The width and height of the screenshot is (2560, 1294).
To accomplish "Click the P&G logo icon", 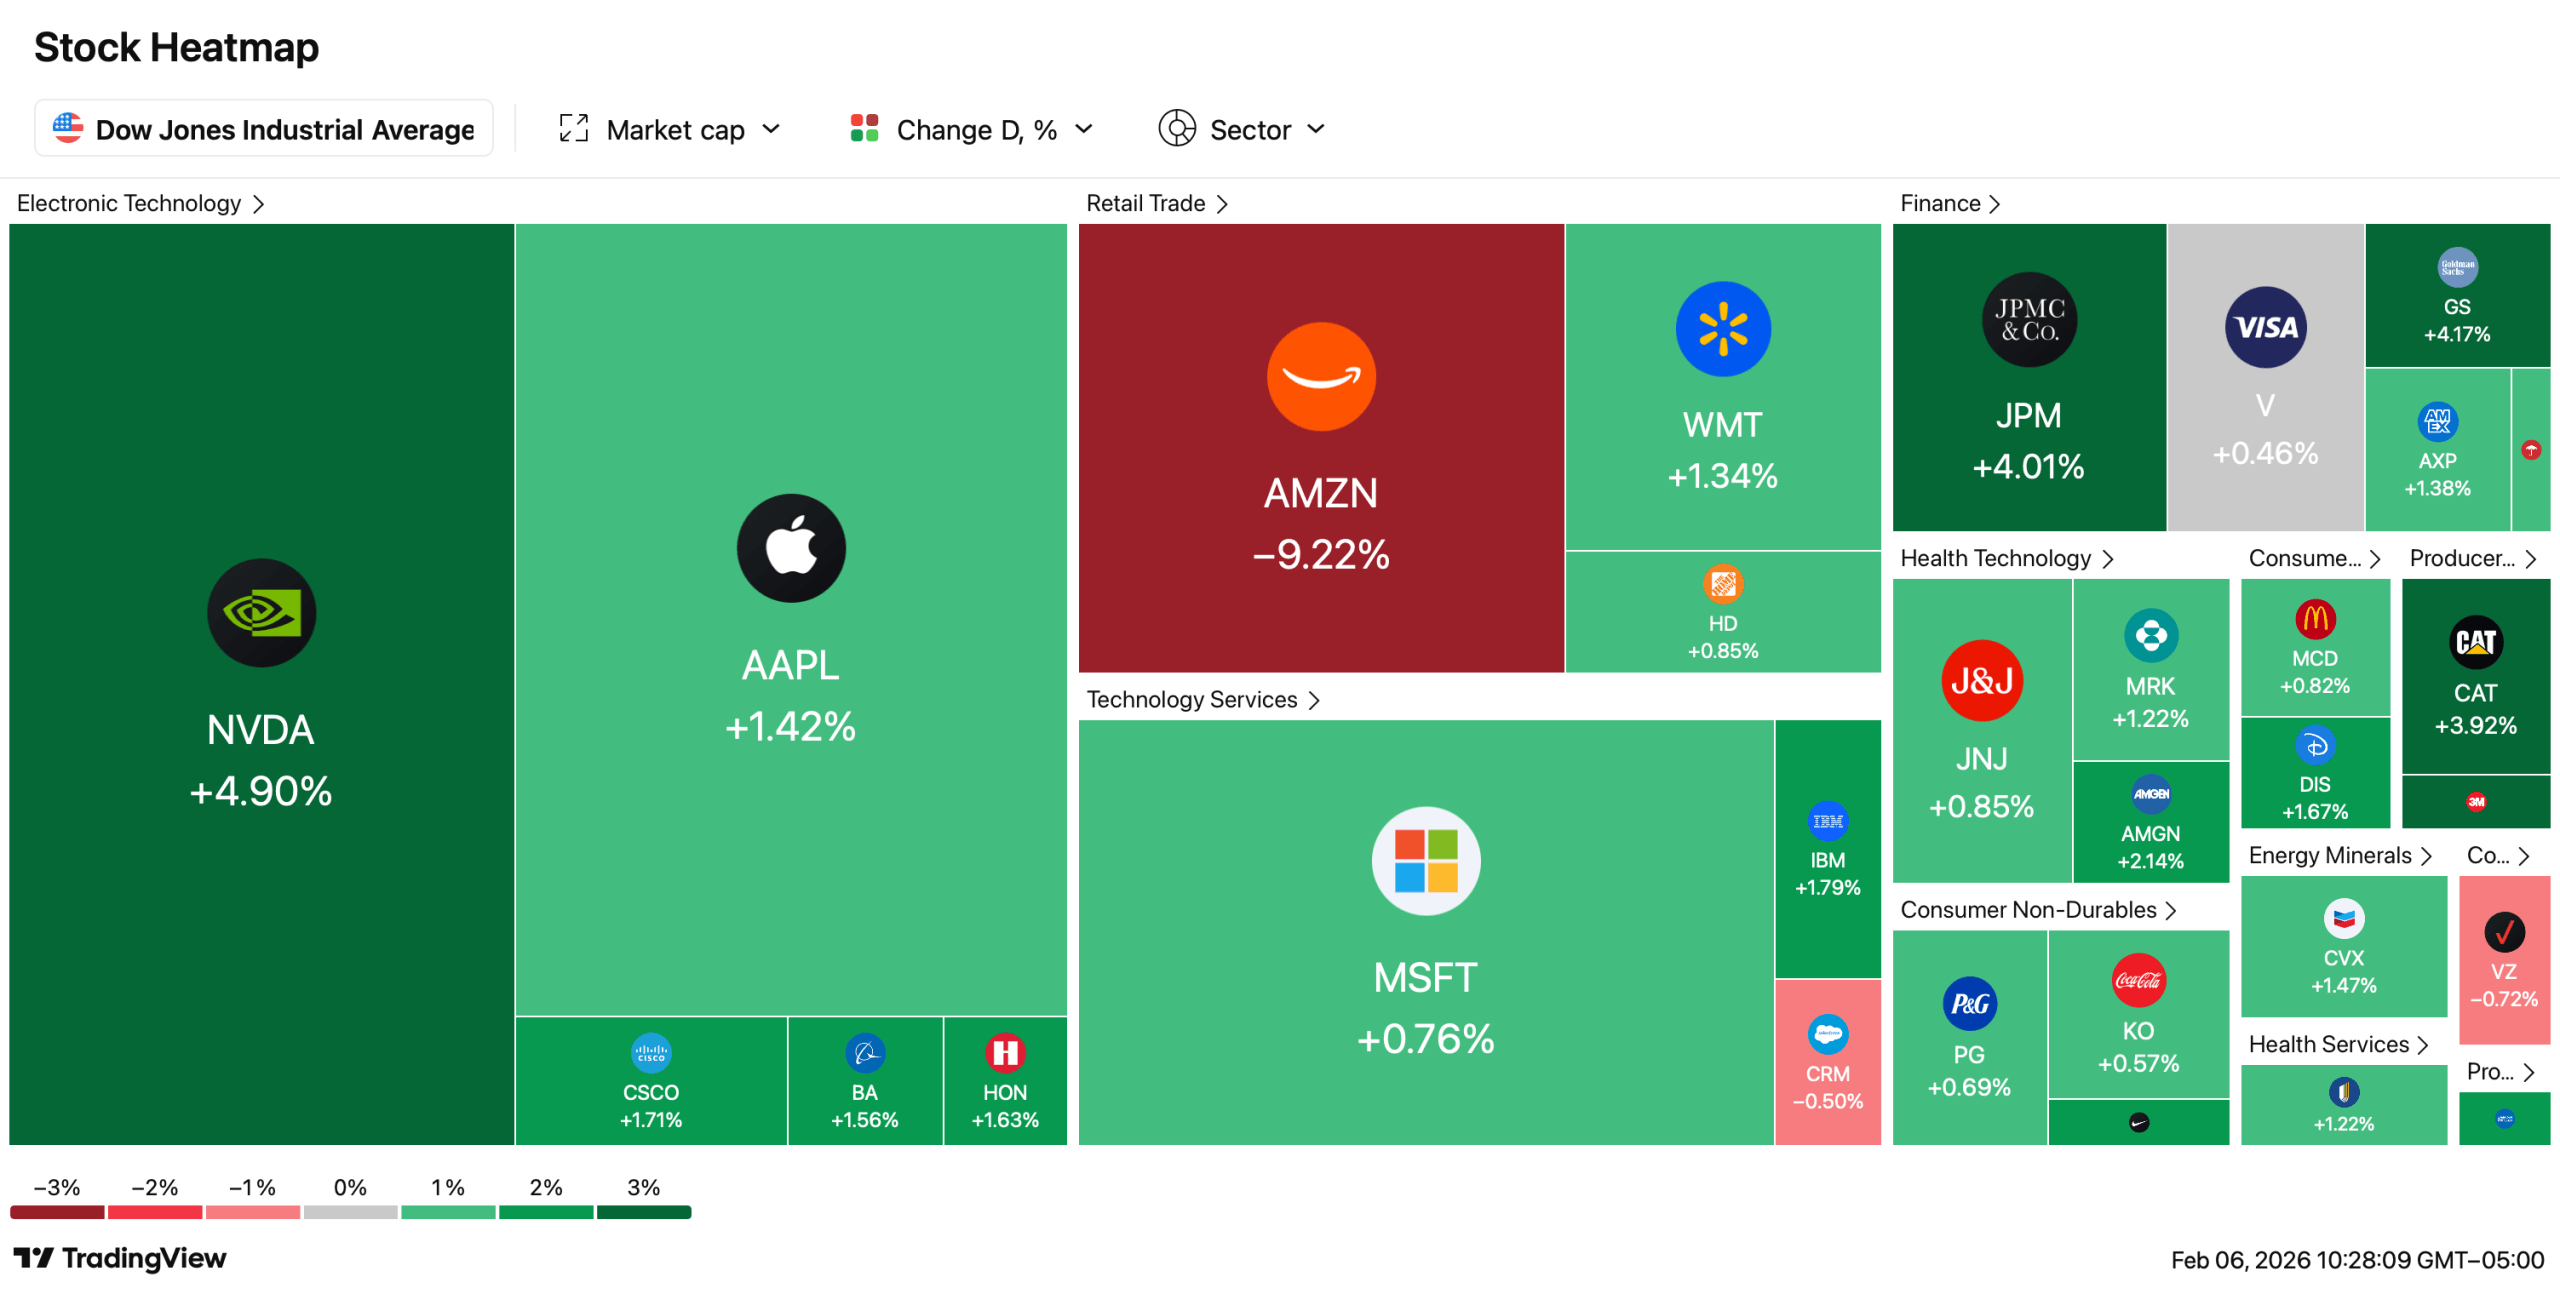I will [1968, 1003].
